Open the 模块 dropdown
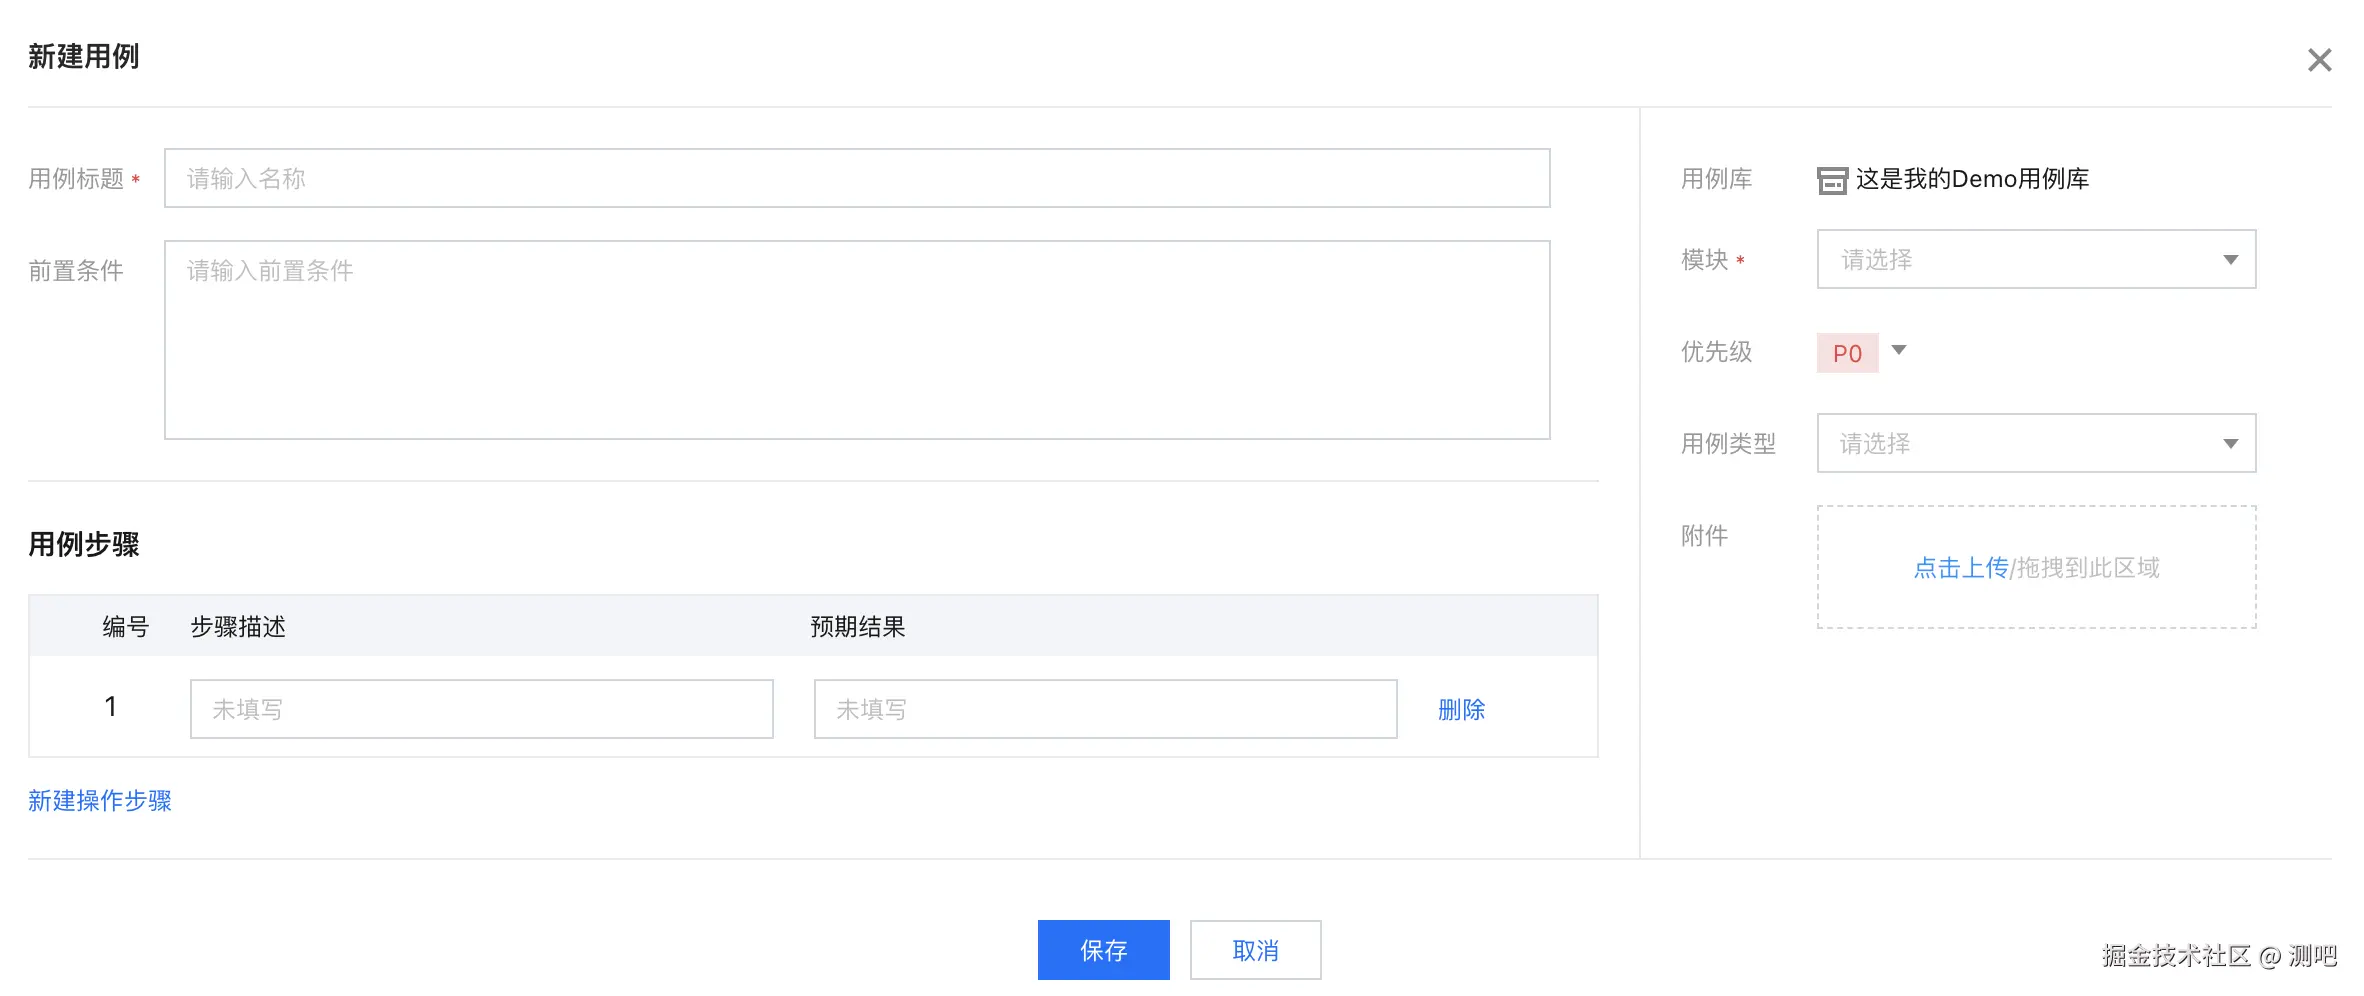 (x=2035, y=260)
